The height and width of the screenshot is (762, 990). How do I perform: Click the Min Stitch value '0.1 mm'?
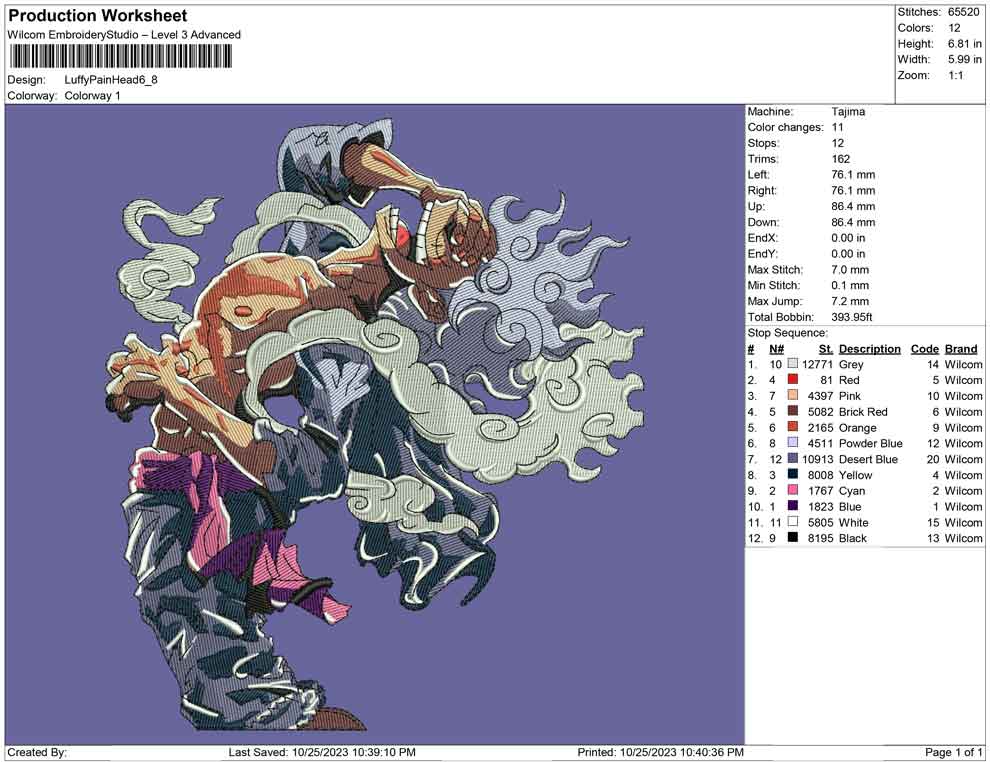(x=850, y=285)
